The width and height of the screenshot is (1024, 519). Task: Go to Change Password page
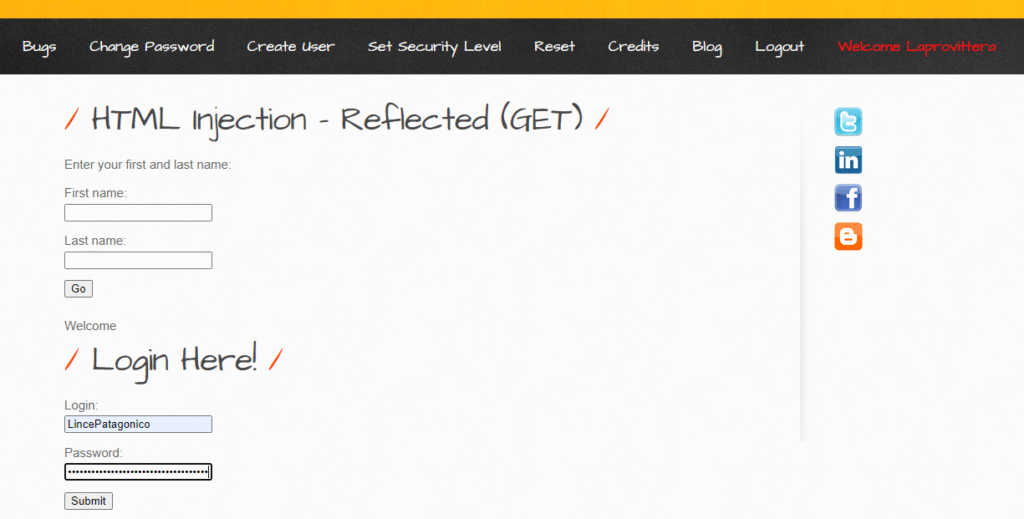point(151,47)
